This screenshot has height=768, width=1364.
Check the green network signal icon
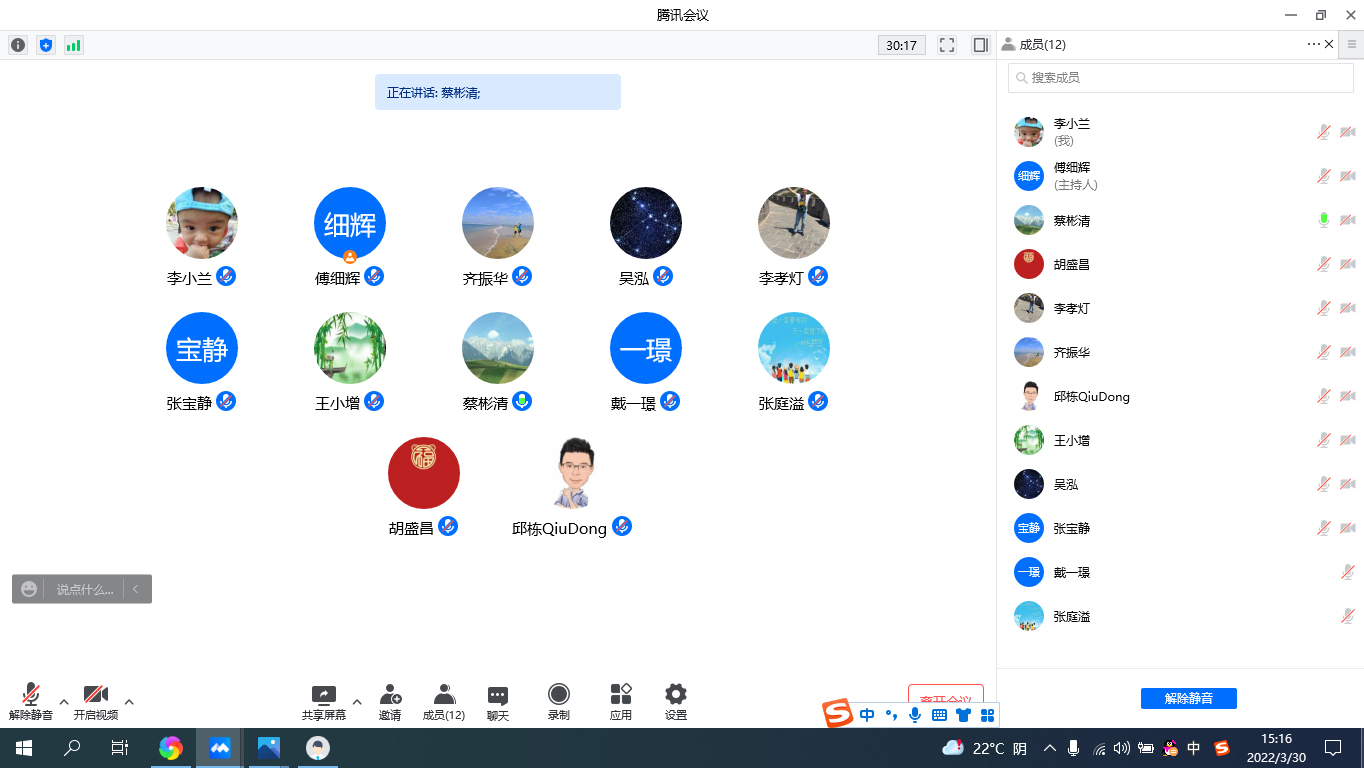click(73, 45)
